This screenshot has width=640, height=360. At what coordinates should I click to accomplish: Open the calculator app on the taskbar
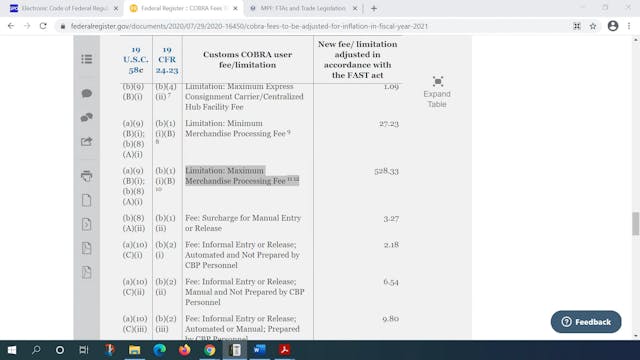235,350
